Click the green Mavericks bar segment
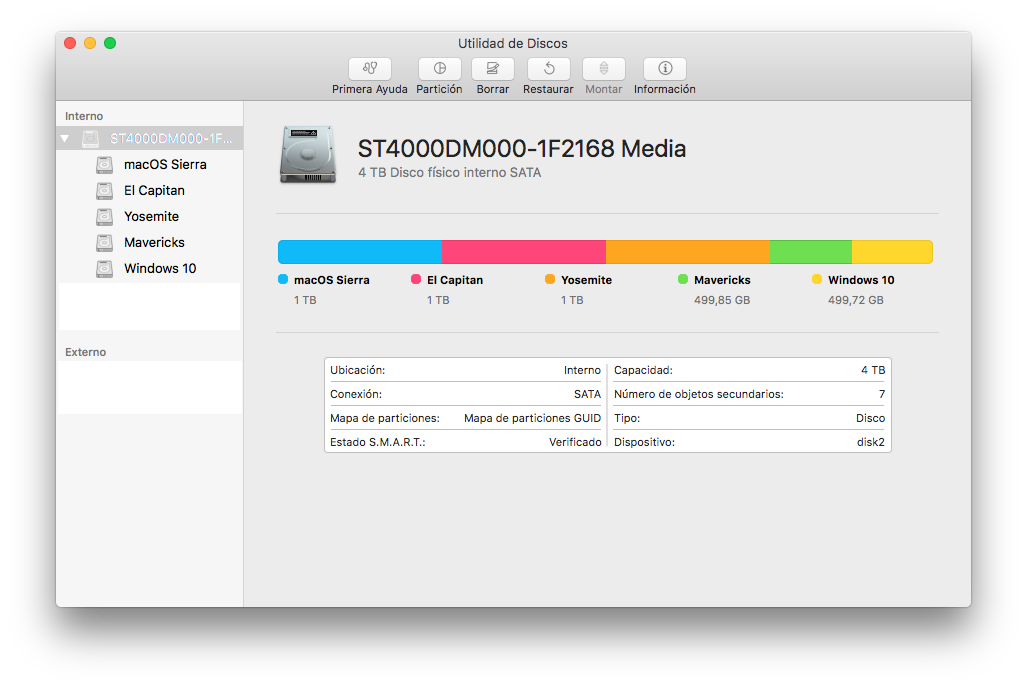The image size is (1027, 687). point(811,252)
